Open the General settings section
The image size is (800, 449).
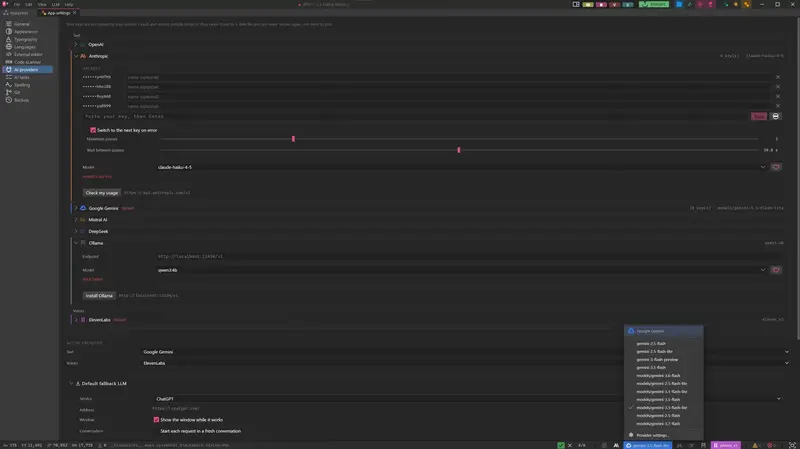[28, 24]
